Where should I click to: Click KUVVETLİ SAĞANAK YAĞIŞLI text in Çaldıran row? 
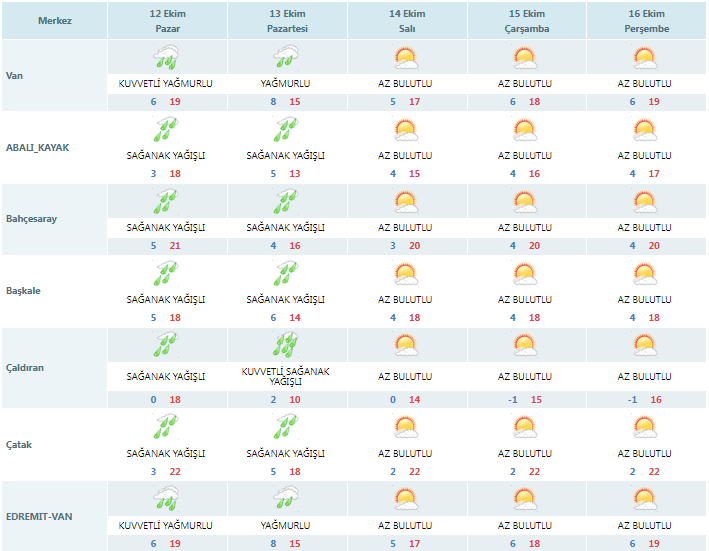286,376
